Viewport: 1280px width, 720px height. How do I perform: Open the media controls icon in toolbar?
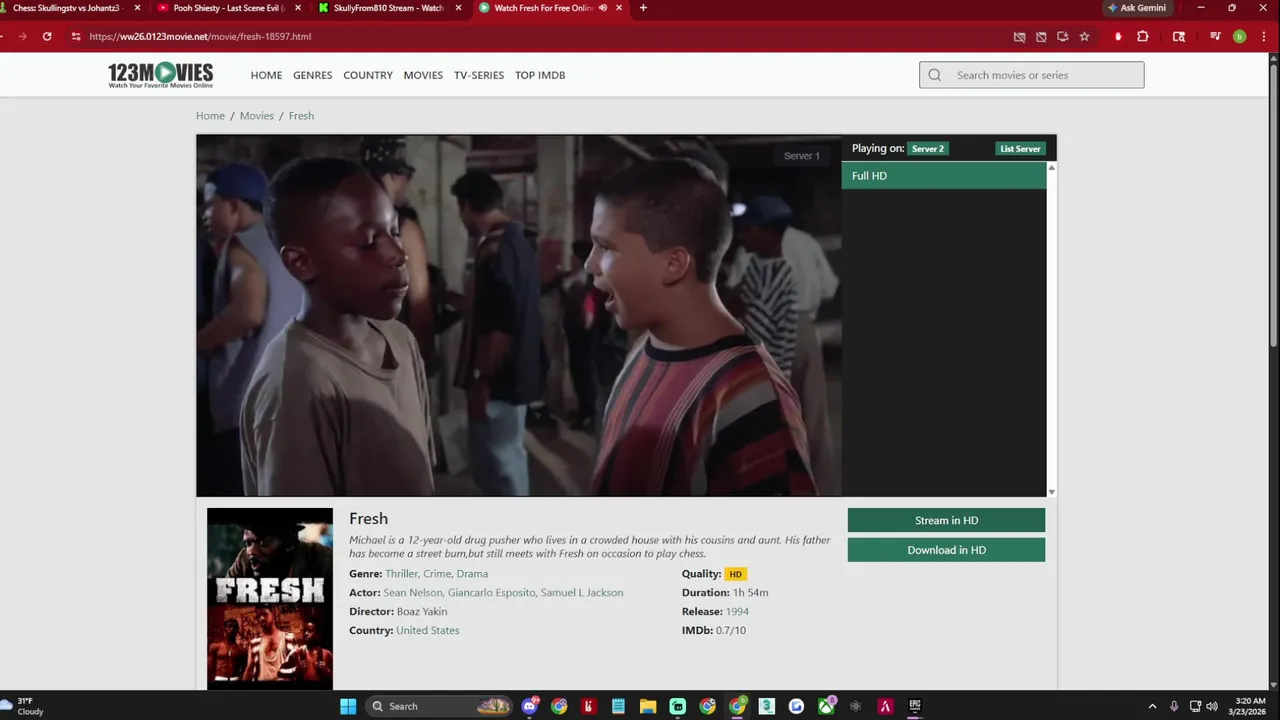tap(1215, 36)
